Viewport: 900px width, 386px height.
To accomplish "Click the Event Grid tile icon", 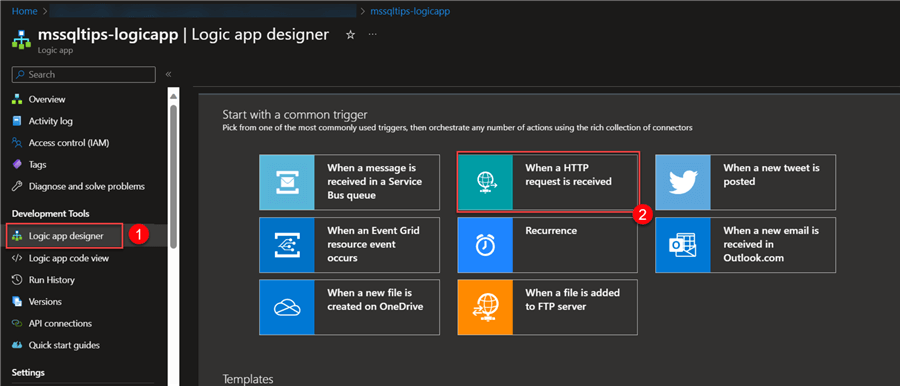I will point(287,245).
